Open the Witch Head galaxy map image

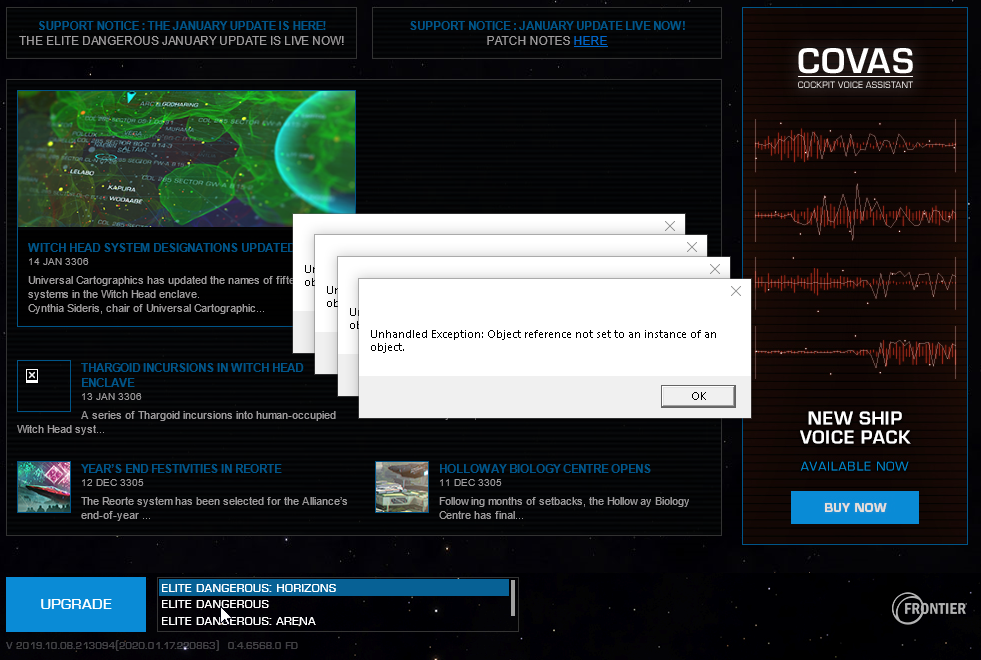point(186,158)
